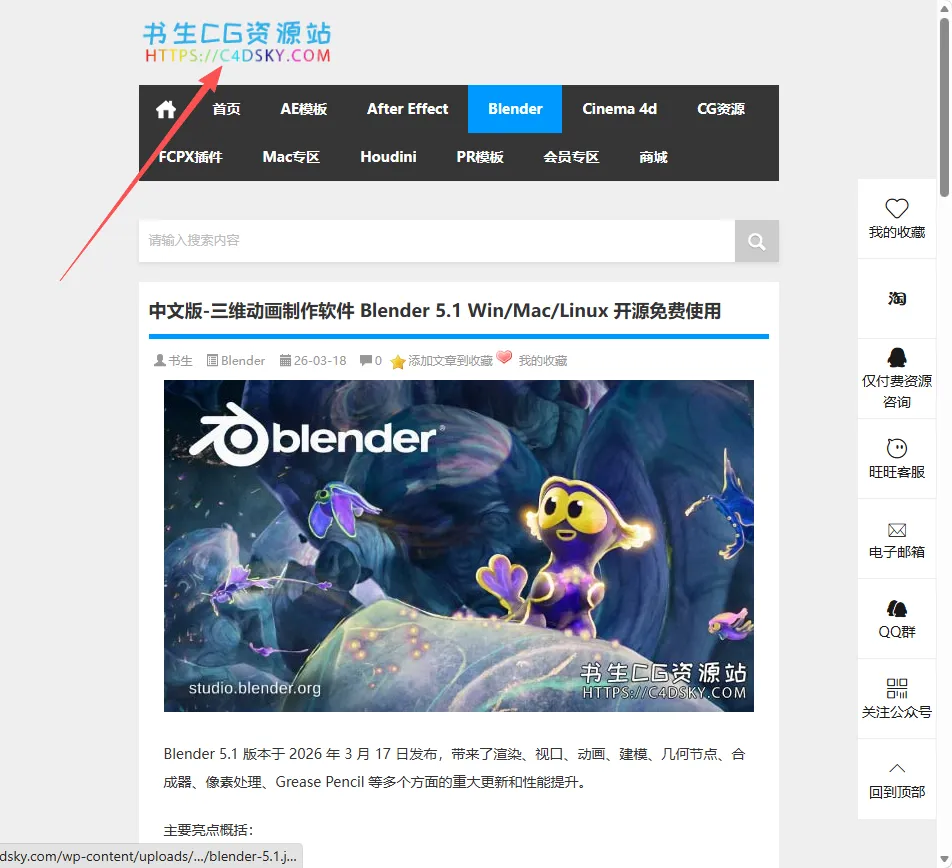Select After Effect in navigation bar

tap(407, 109)
